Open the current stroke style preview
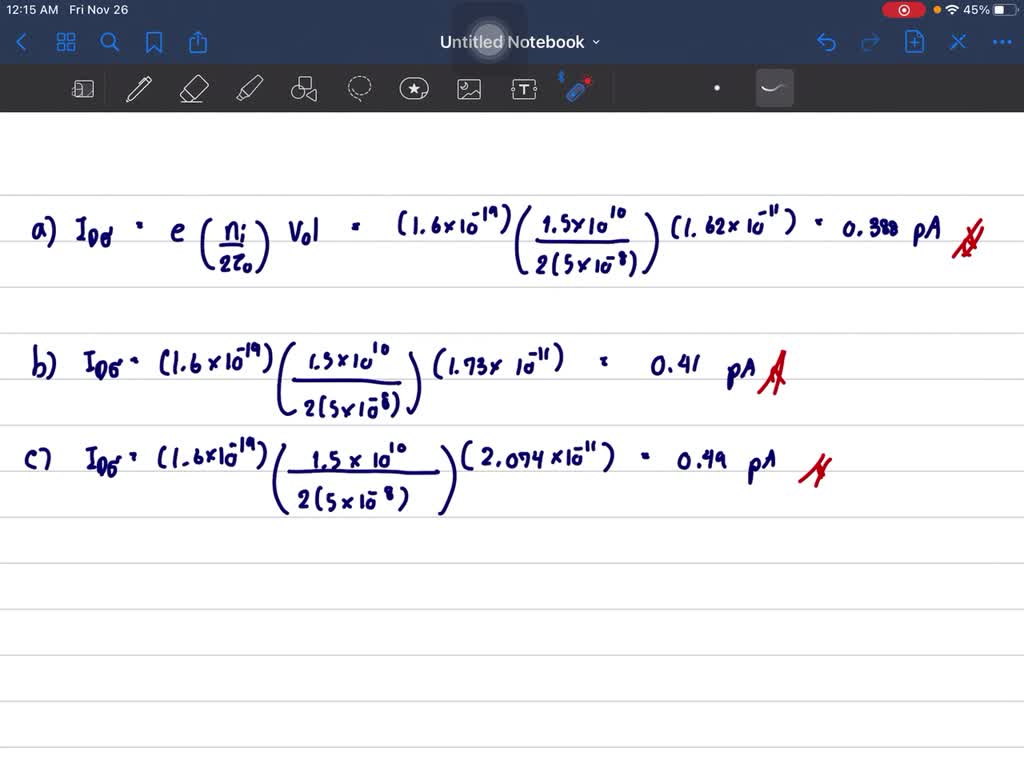1024x768 pixels. 774,88
